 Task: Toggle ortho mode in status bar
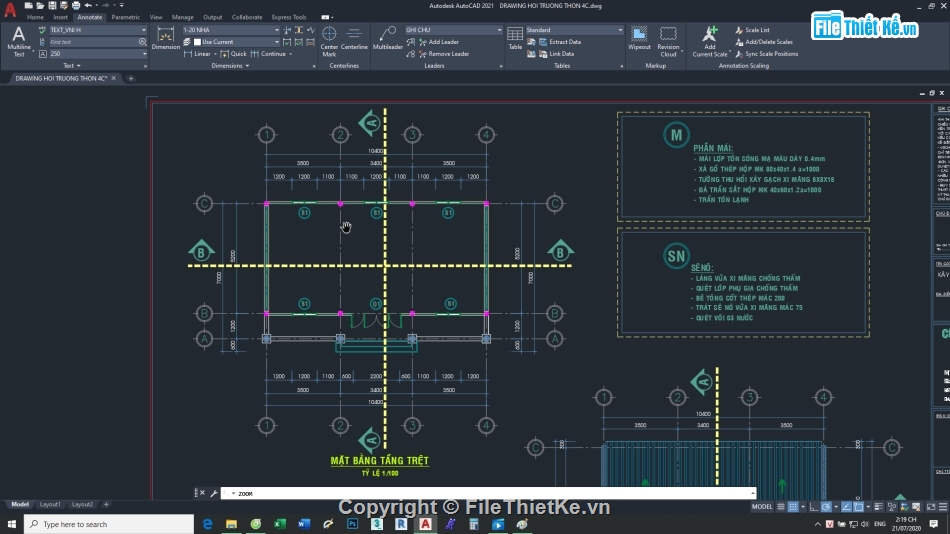(814, 507)
